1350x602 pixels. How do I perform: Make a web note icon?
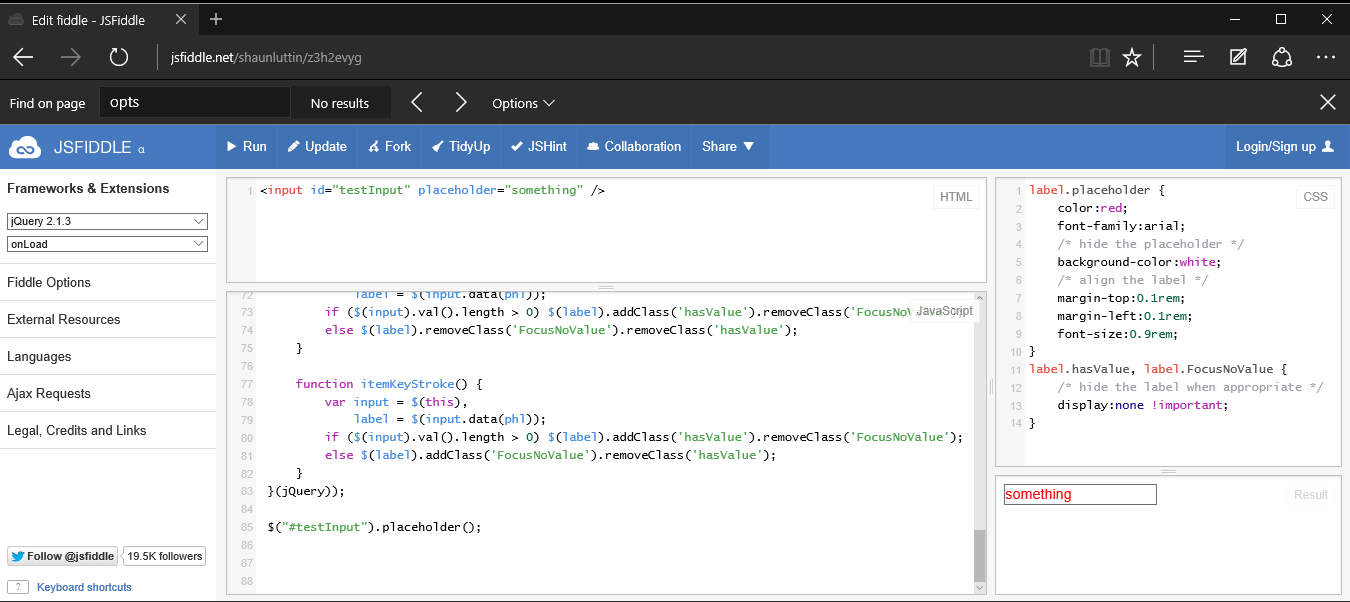coord(1238,58)
